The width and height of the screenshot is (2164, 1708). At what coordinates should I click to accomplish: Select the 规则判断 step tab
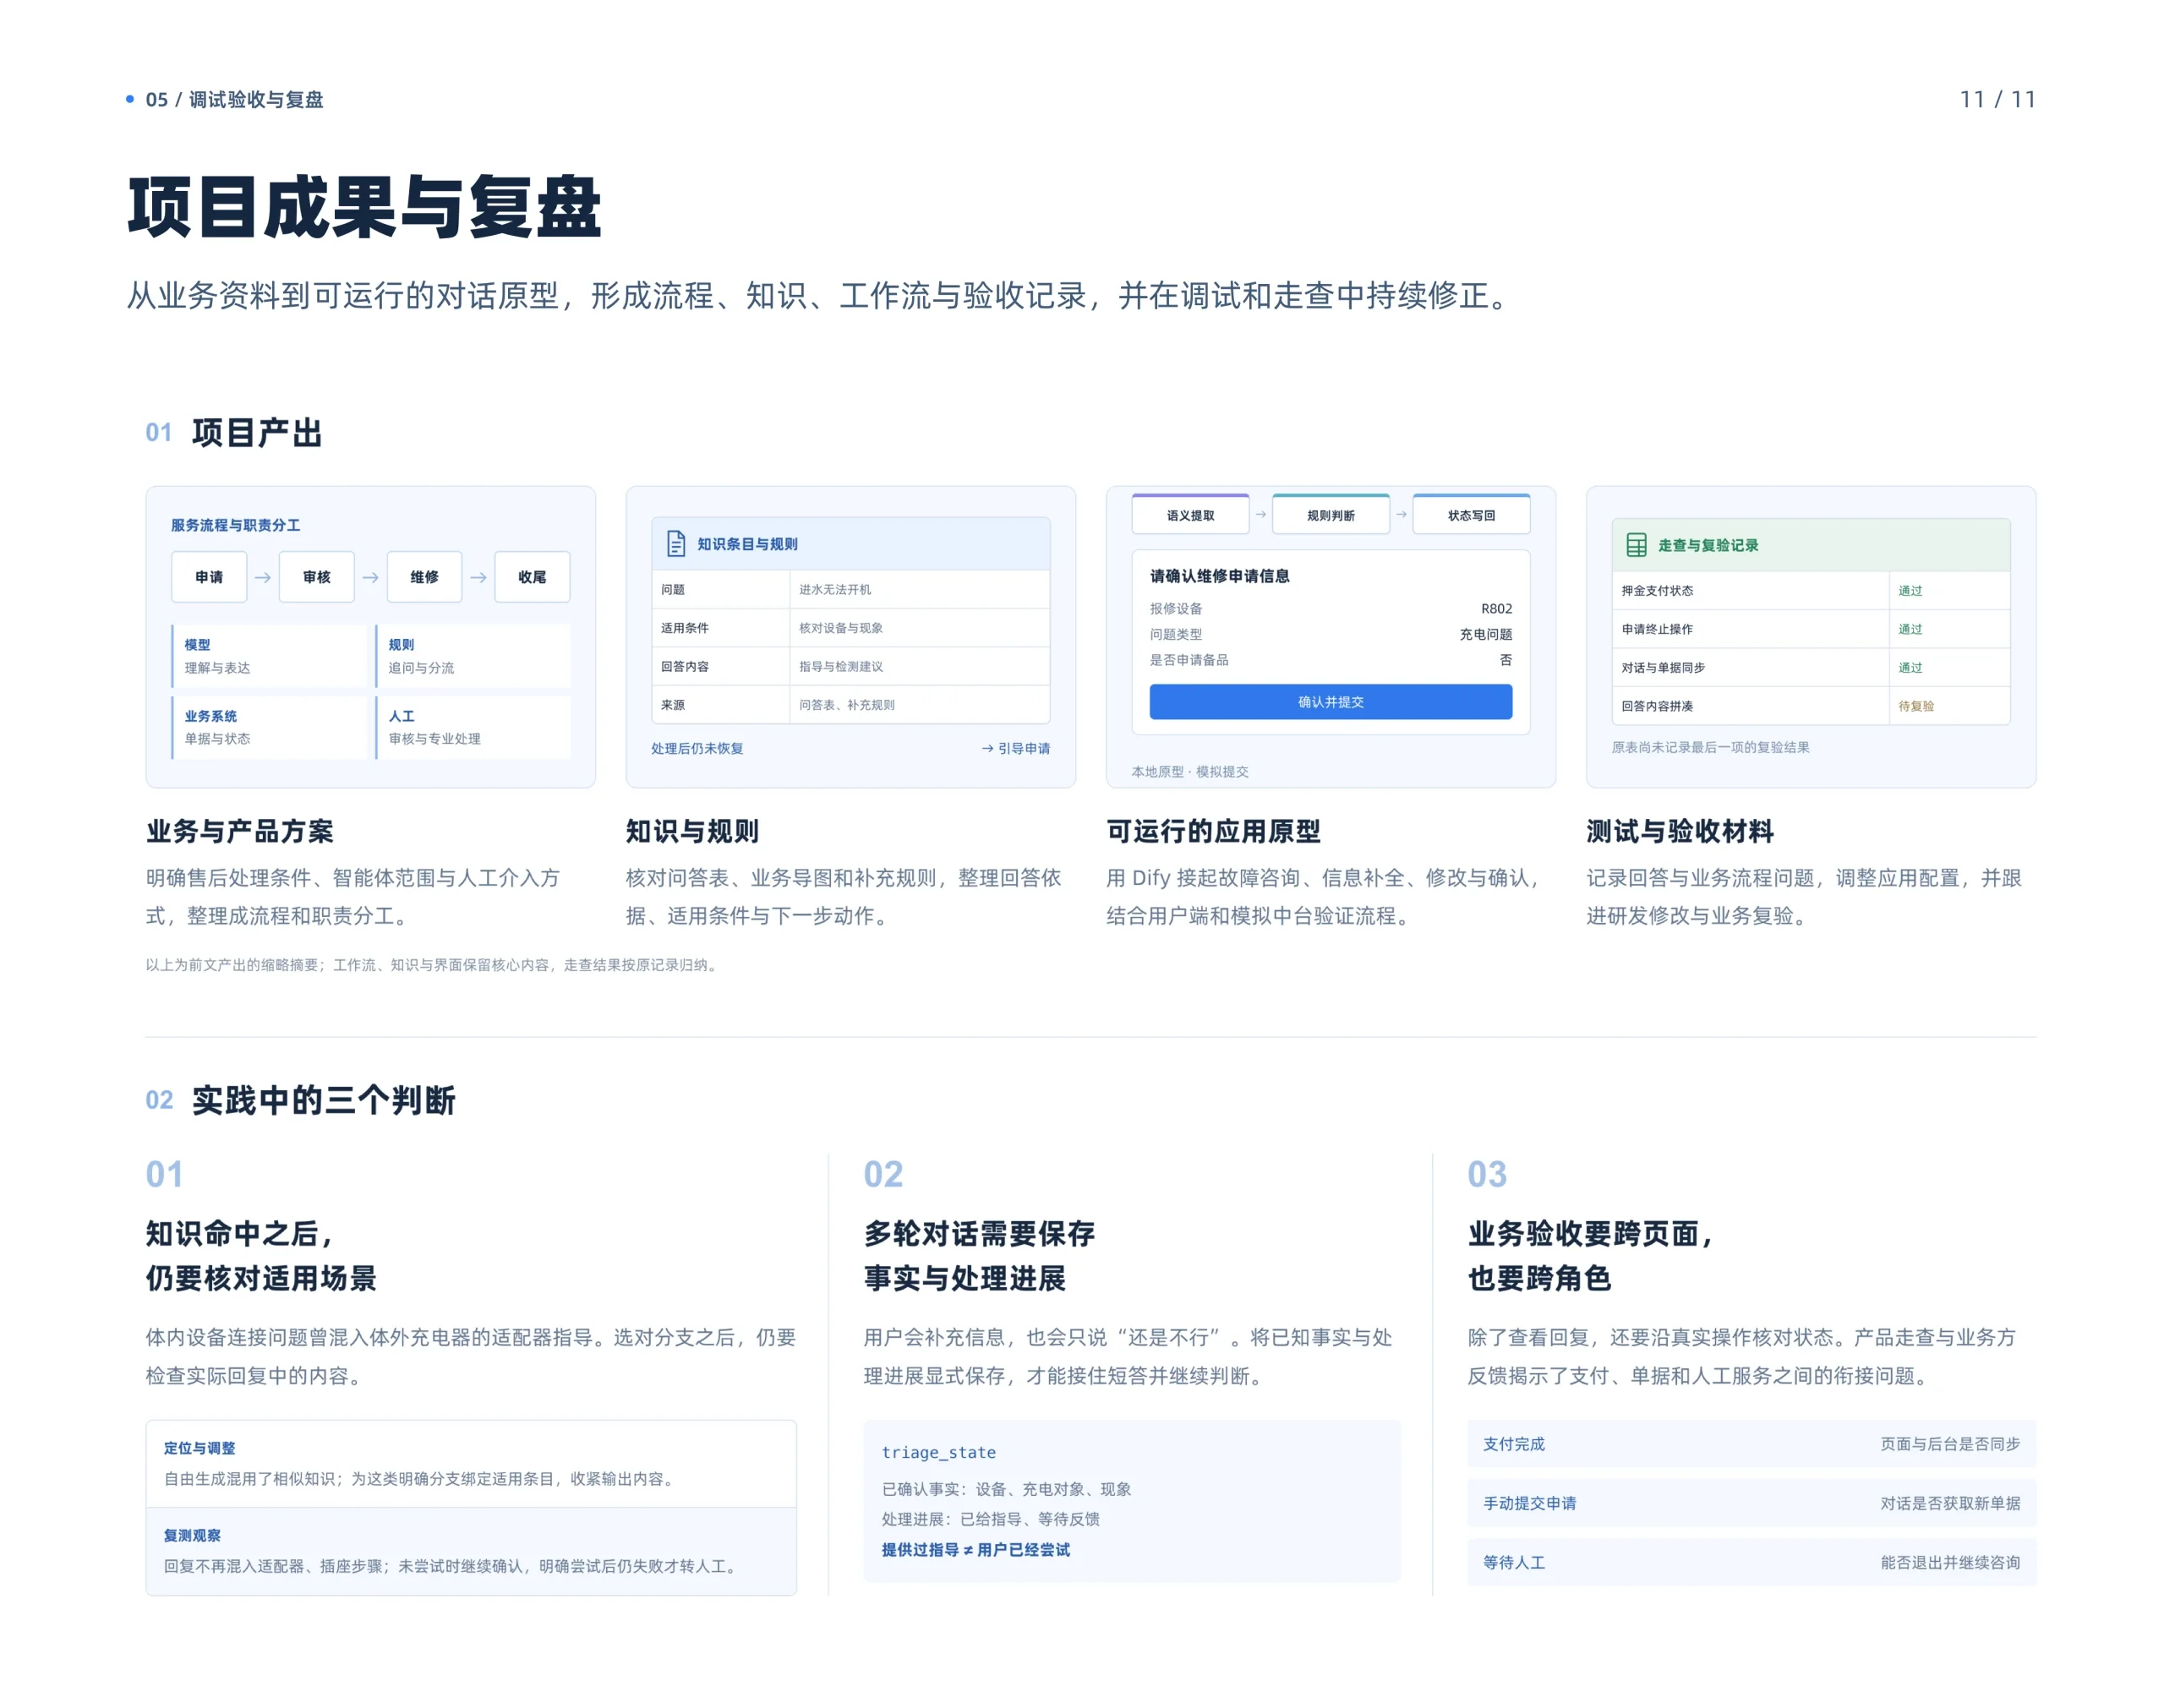1330,515
